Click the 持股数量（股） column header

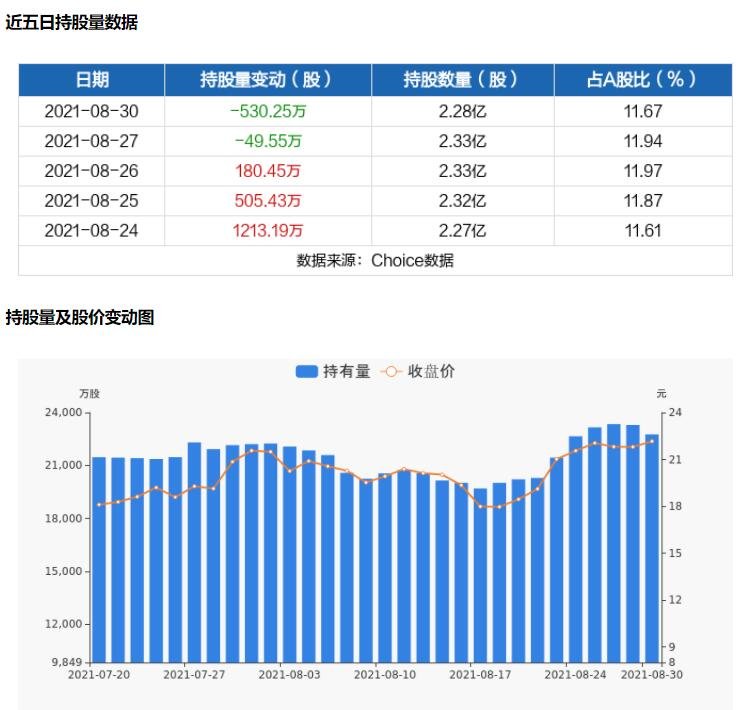[463, 80]
